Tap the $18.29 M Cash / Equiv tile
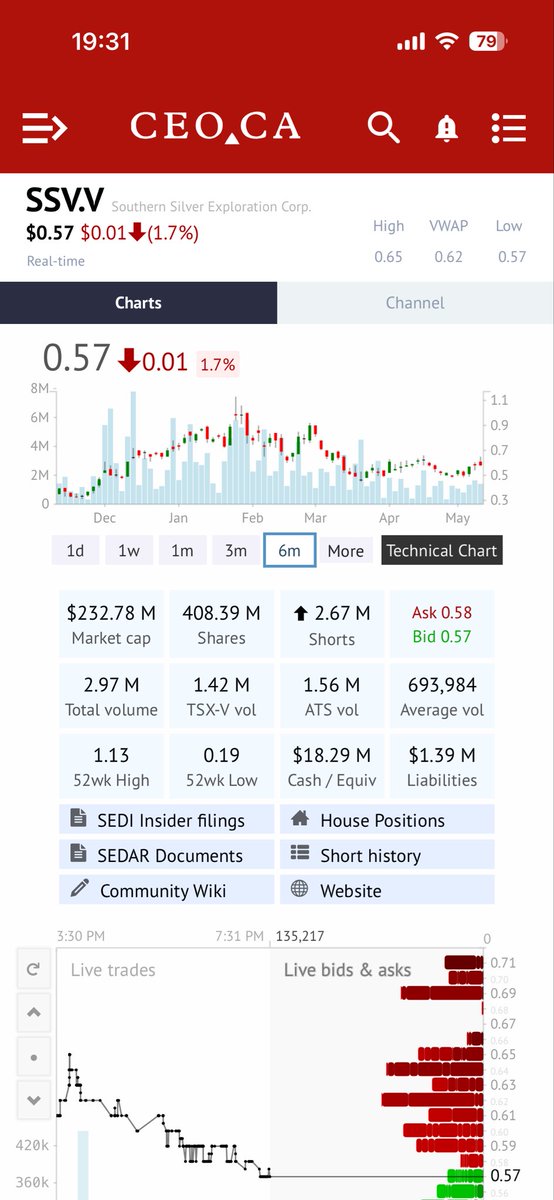The image size is (554, 1200). tap(332, 767)
